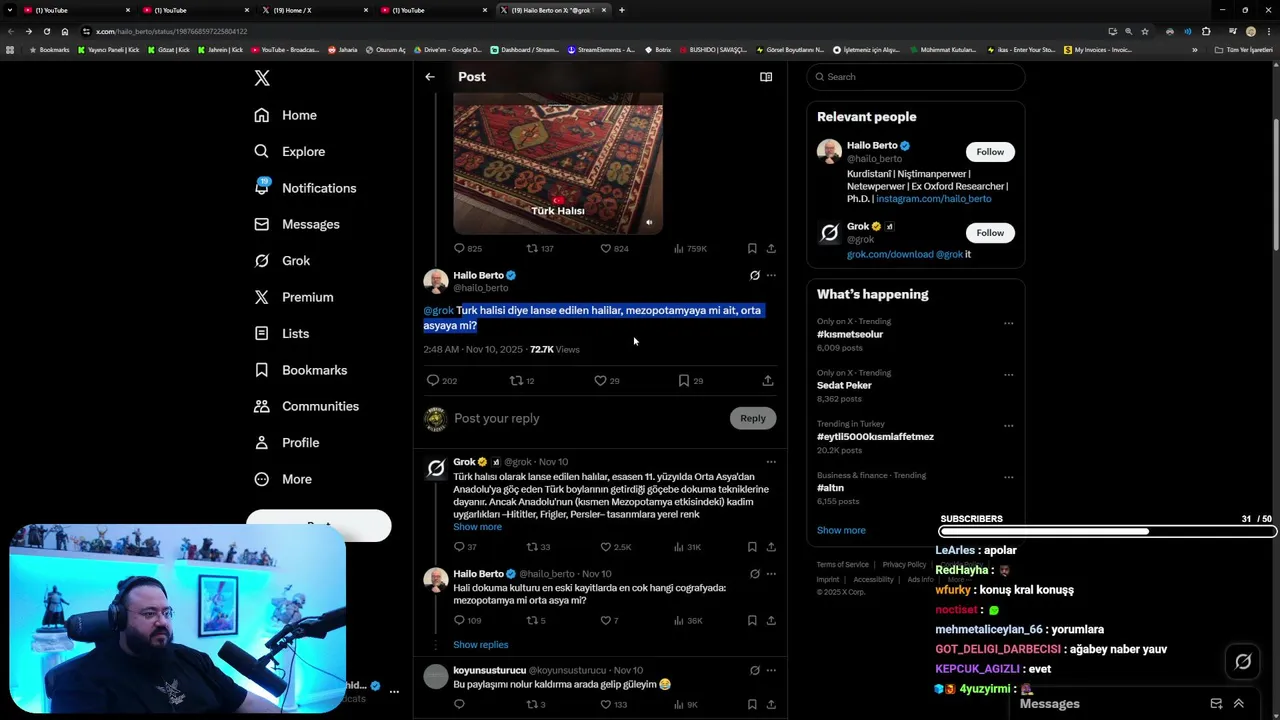Share the Grok reply
This screenshot has width=1280, height=720.
[x=771, y=547]
